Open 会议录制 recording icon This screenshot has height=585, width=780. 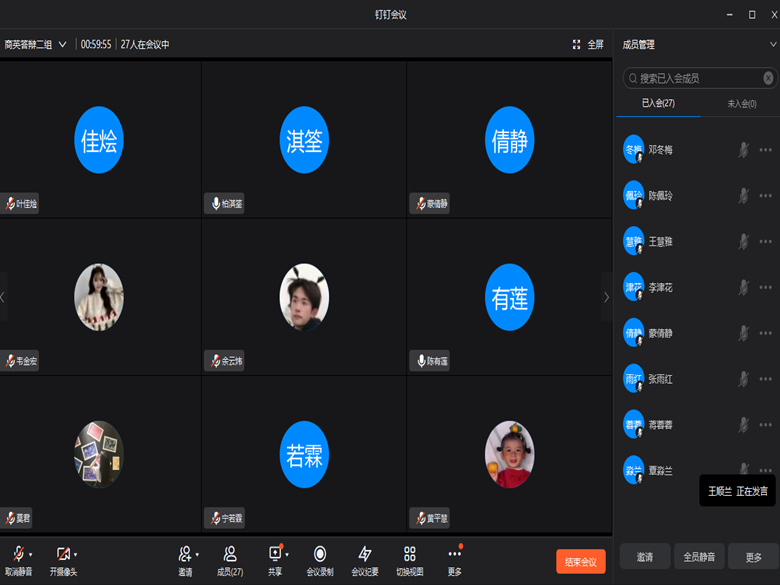tap(319, 554)
